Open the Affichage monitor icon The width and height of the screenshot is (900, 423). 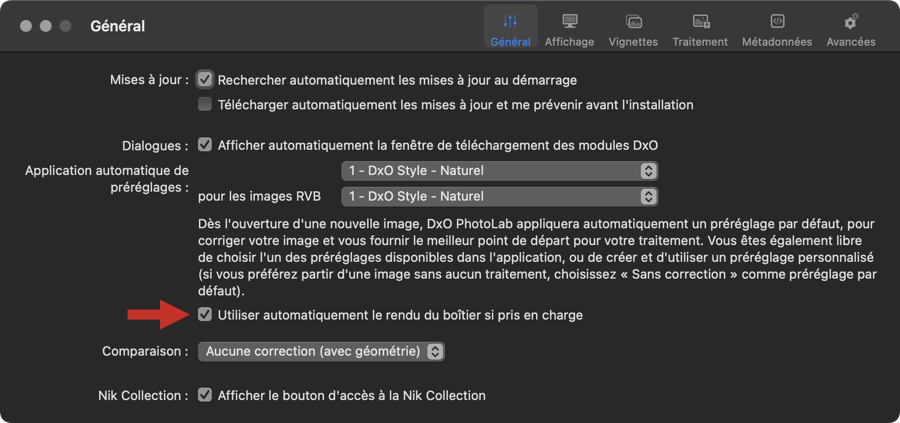[x=569, y=21]
